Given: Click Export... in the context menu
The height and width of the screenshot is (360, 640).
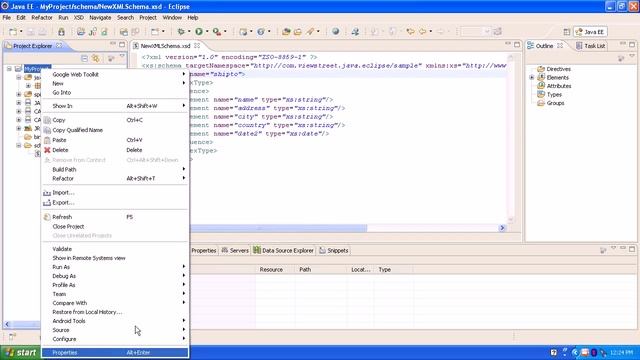Looking at the screenshot, I should (115, 202).
